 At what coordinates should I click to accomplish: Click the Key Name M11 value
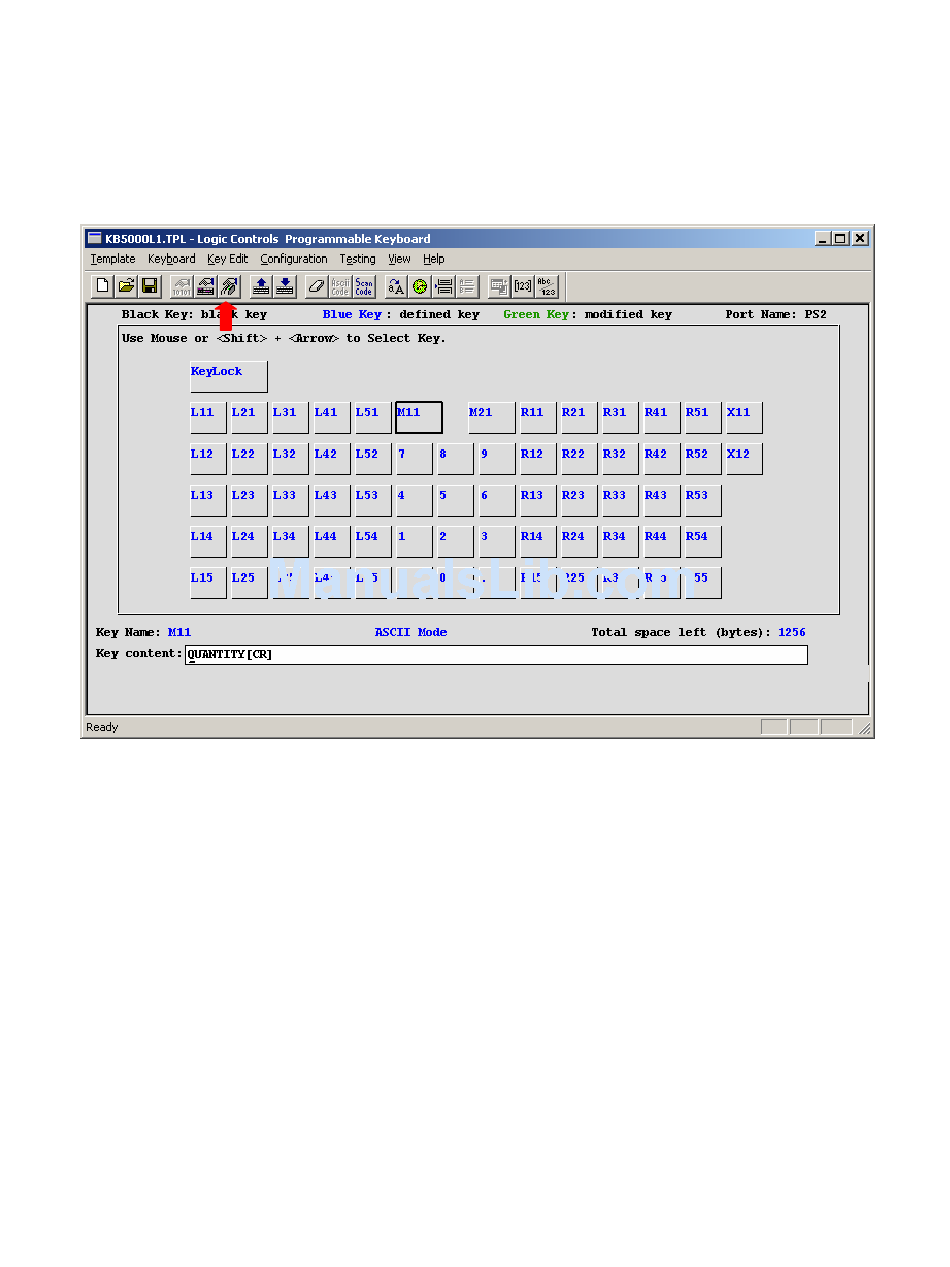pos(179,633)
